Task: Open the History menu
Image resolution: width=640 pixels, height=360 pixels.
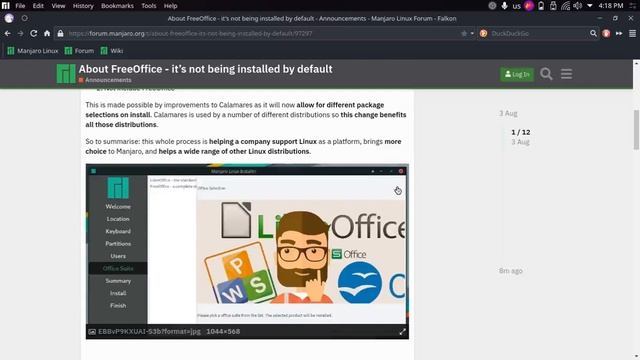Action: coord(83,6)
